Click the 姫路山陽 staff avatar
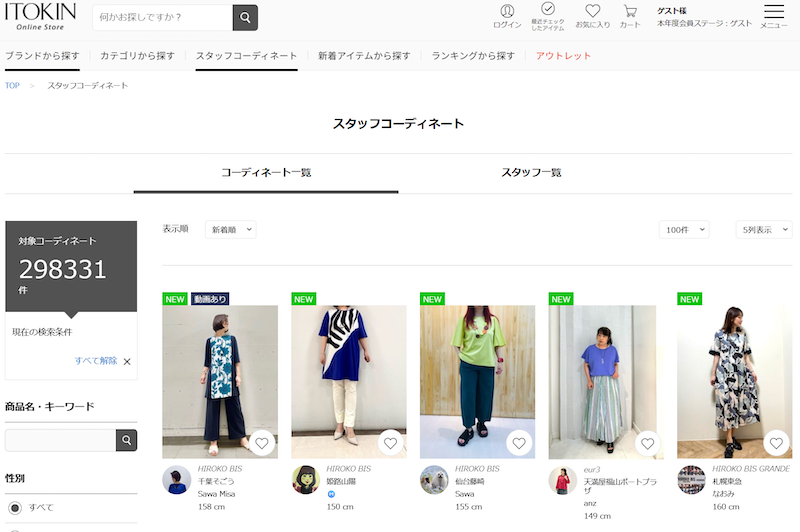The image size is (800, 532). coord(306,480)
